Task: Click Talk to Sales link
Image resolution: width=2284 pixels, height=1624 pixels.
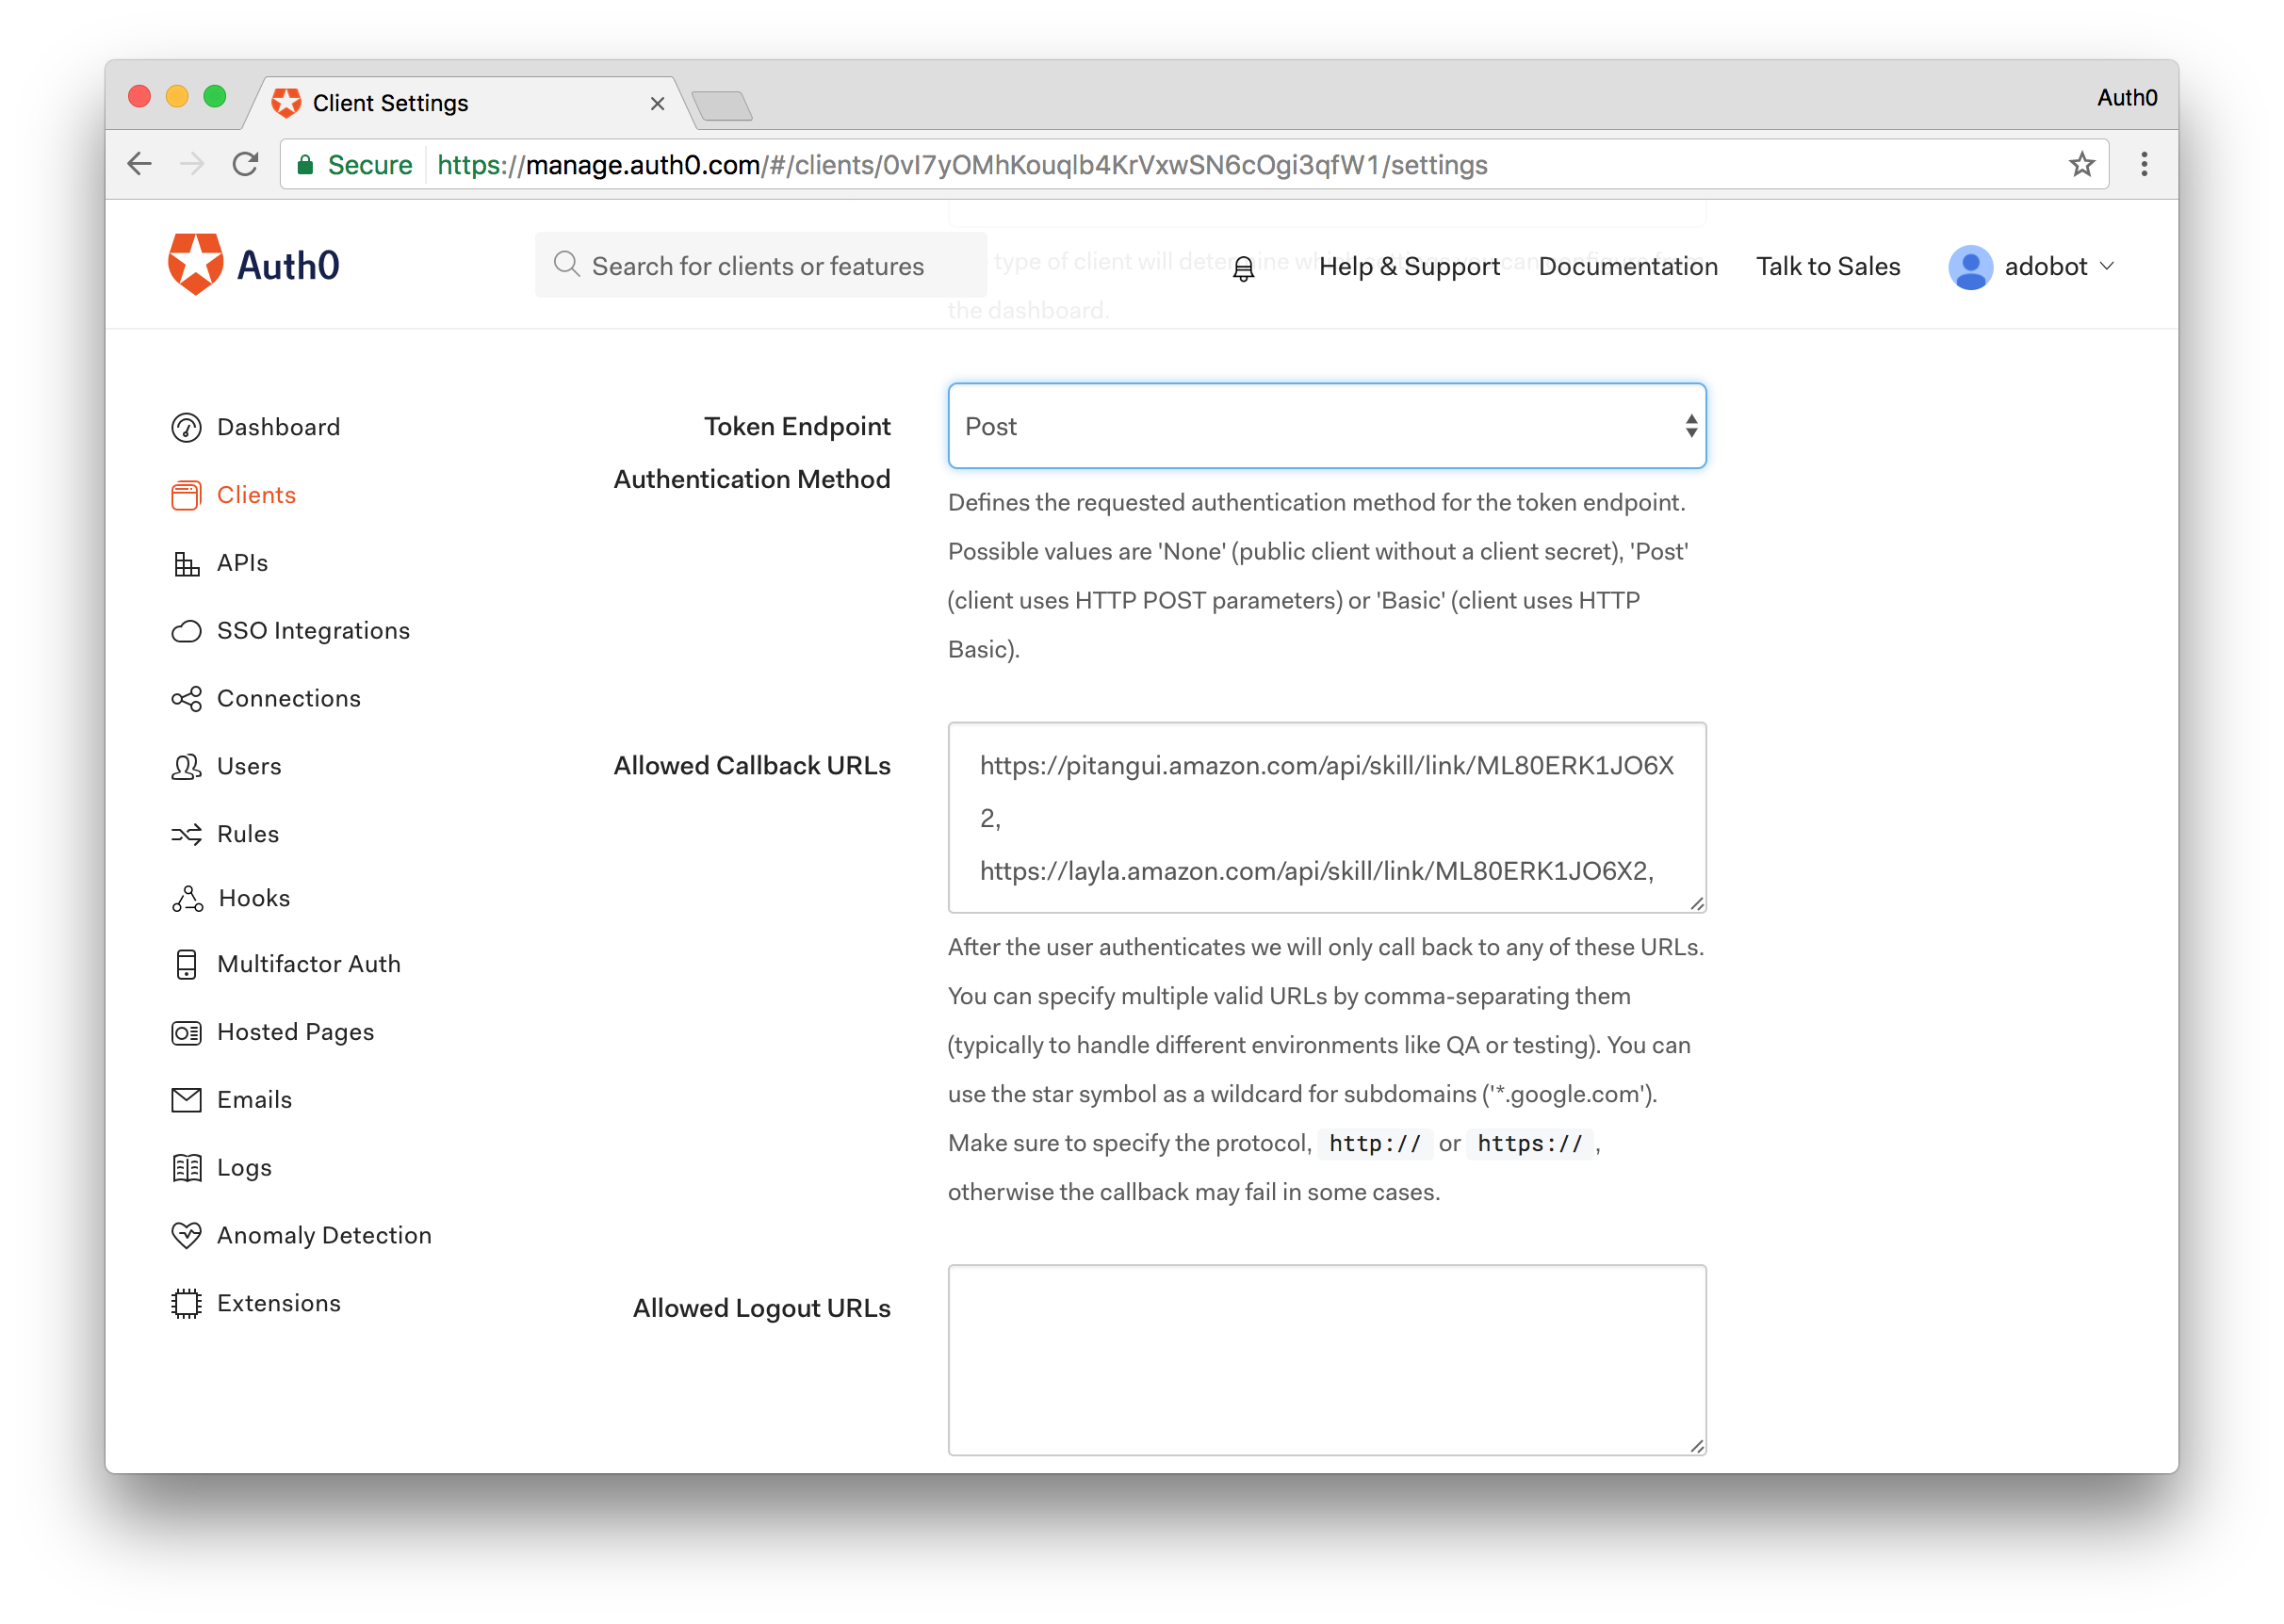Action: point(1827,267)
